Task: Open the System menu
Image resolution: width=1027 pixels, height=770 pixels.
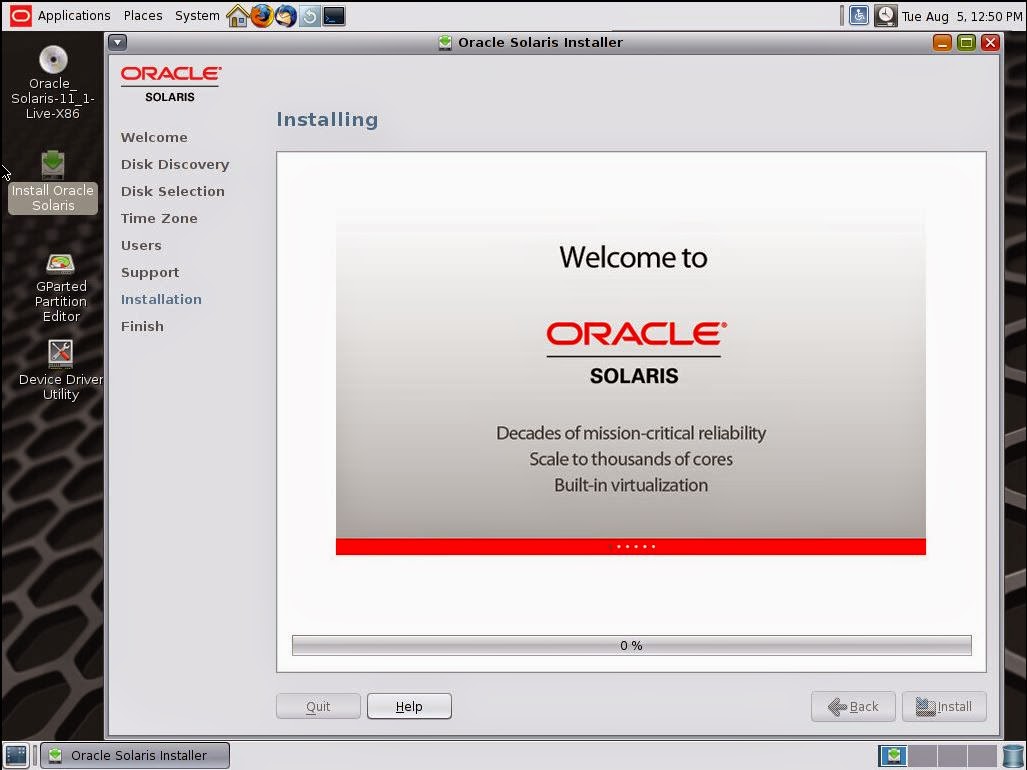Action: point(196,15)
